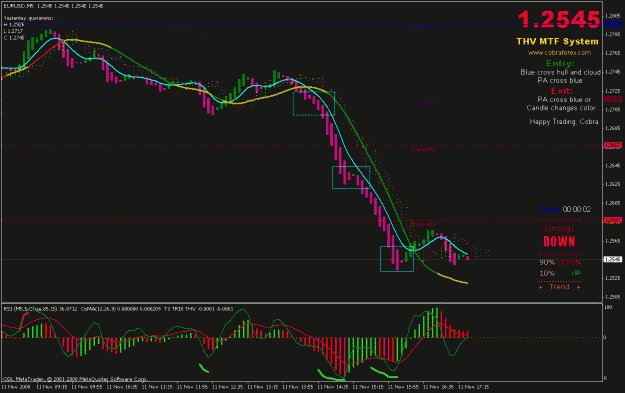The width and height of the screenshot is (625, 393).
Task: Select the 'PA cross blue or' exit line
Action: tap(564, 99)
